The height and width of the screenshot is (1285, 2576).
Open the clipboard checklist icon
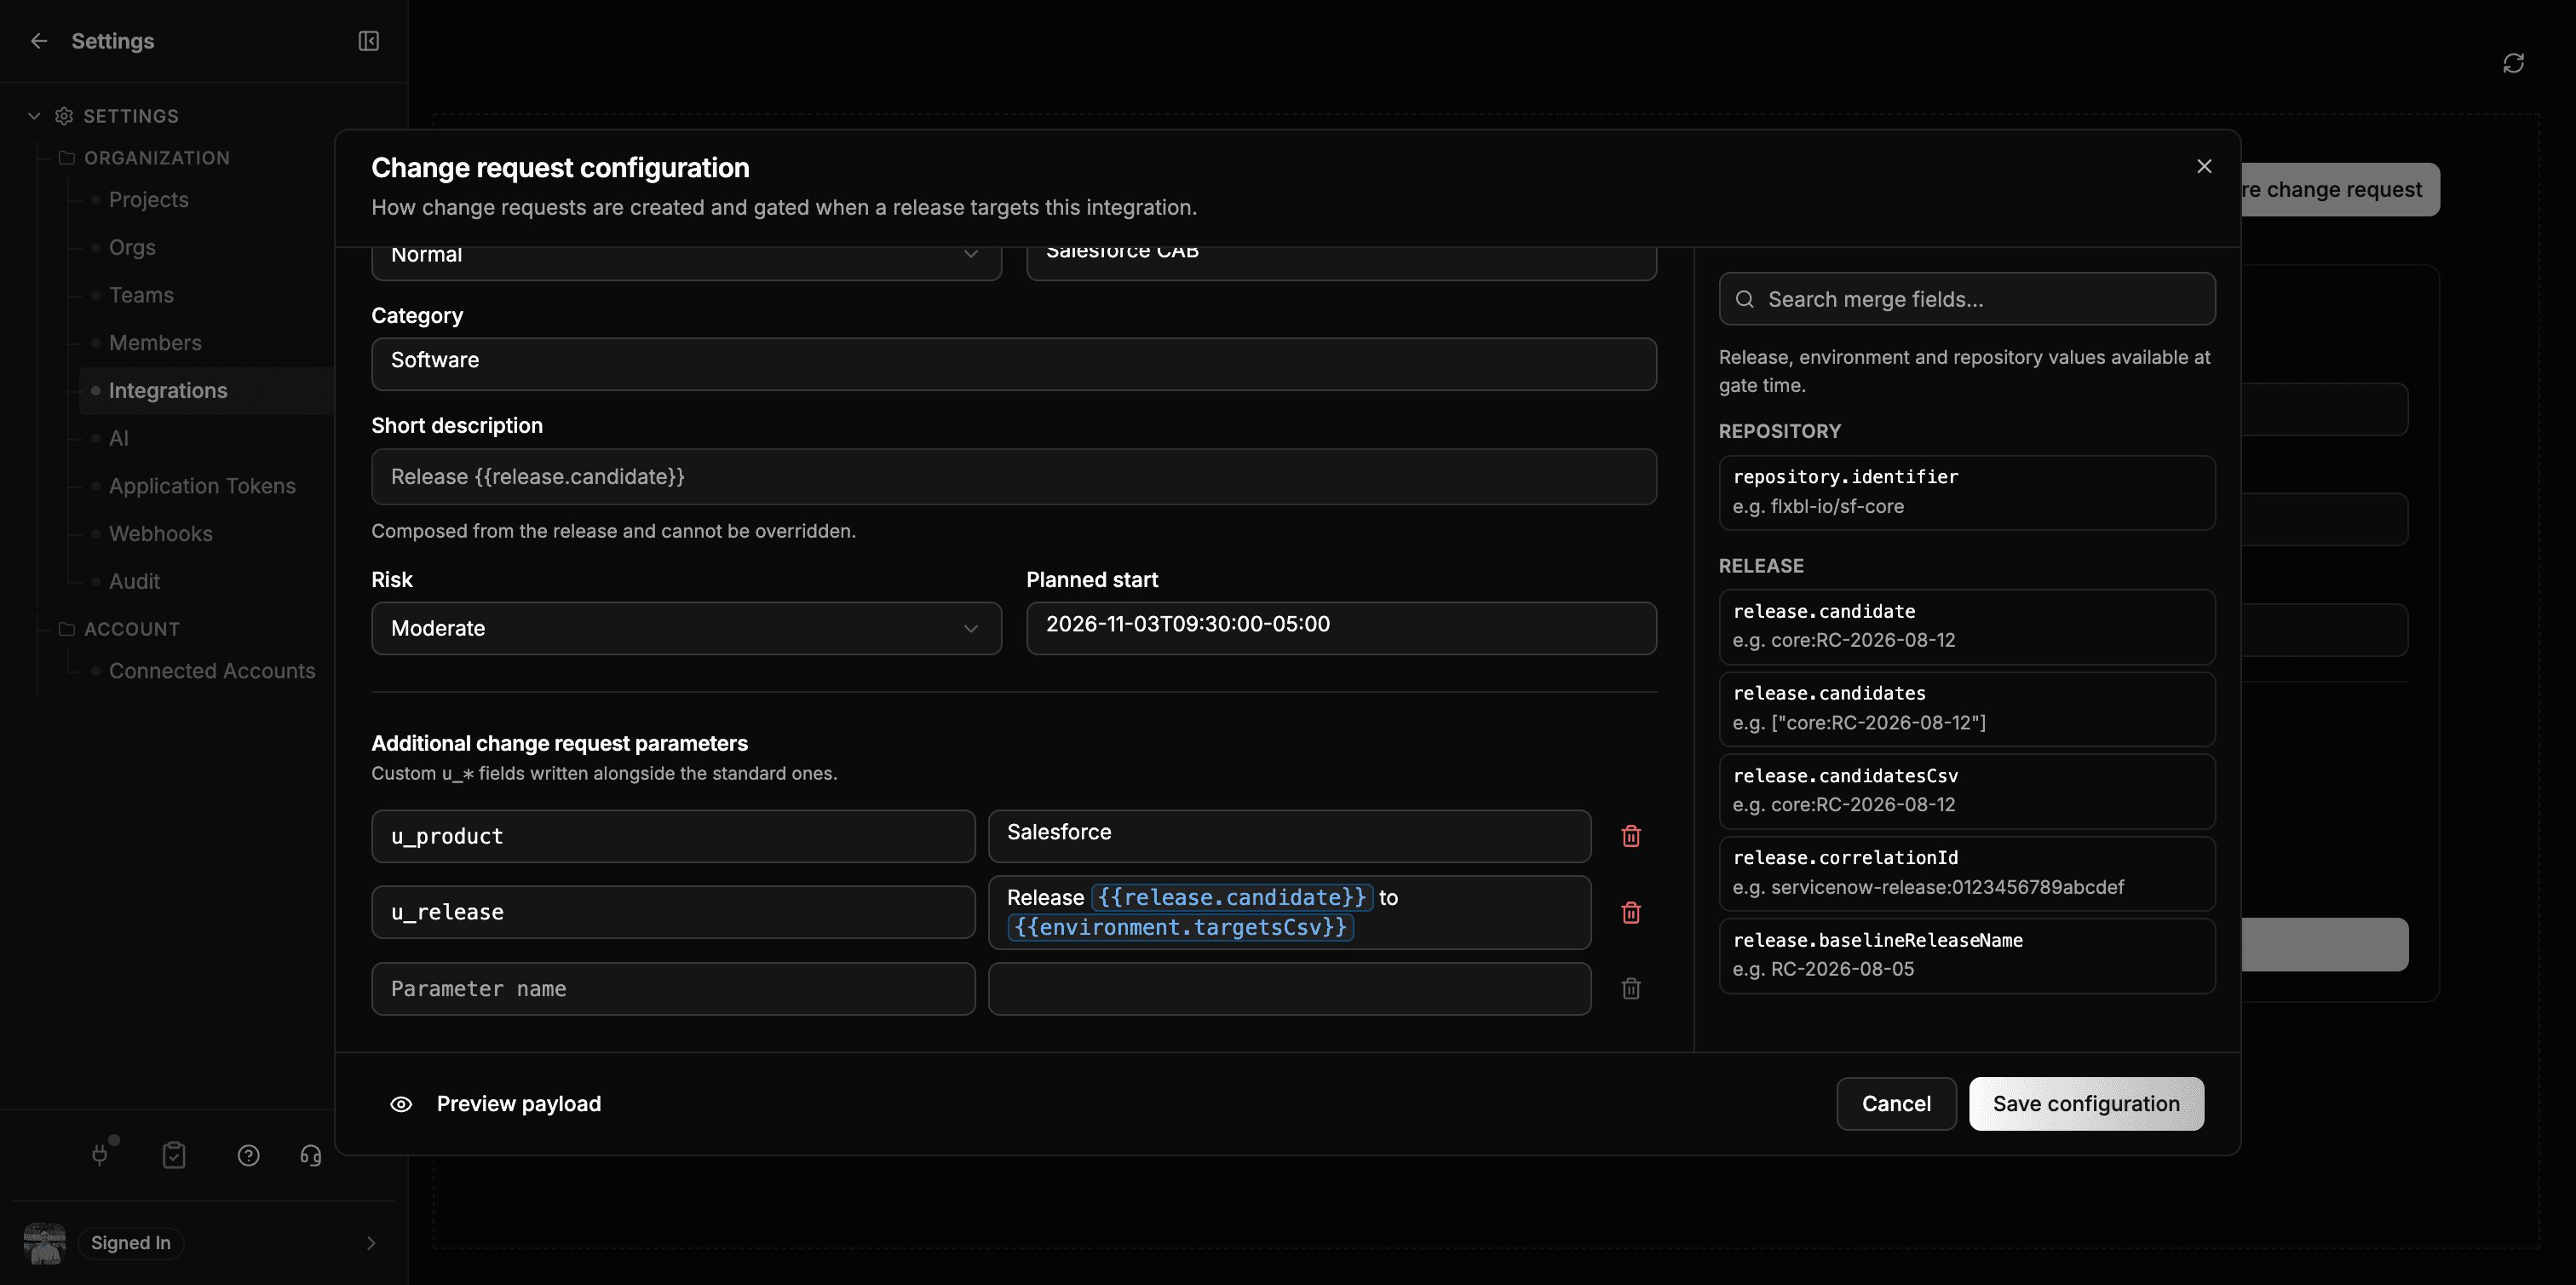click(x=174, y=1156)
